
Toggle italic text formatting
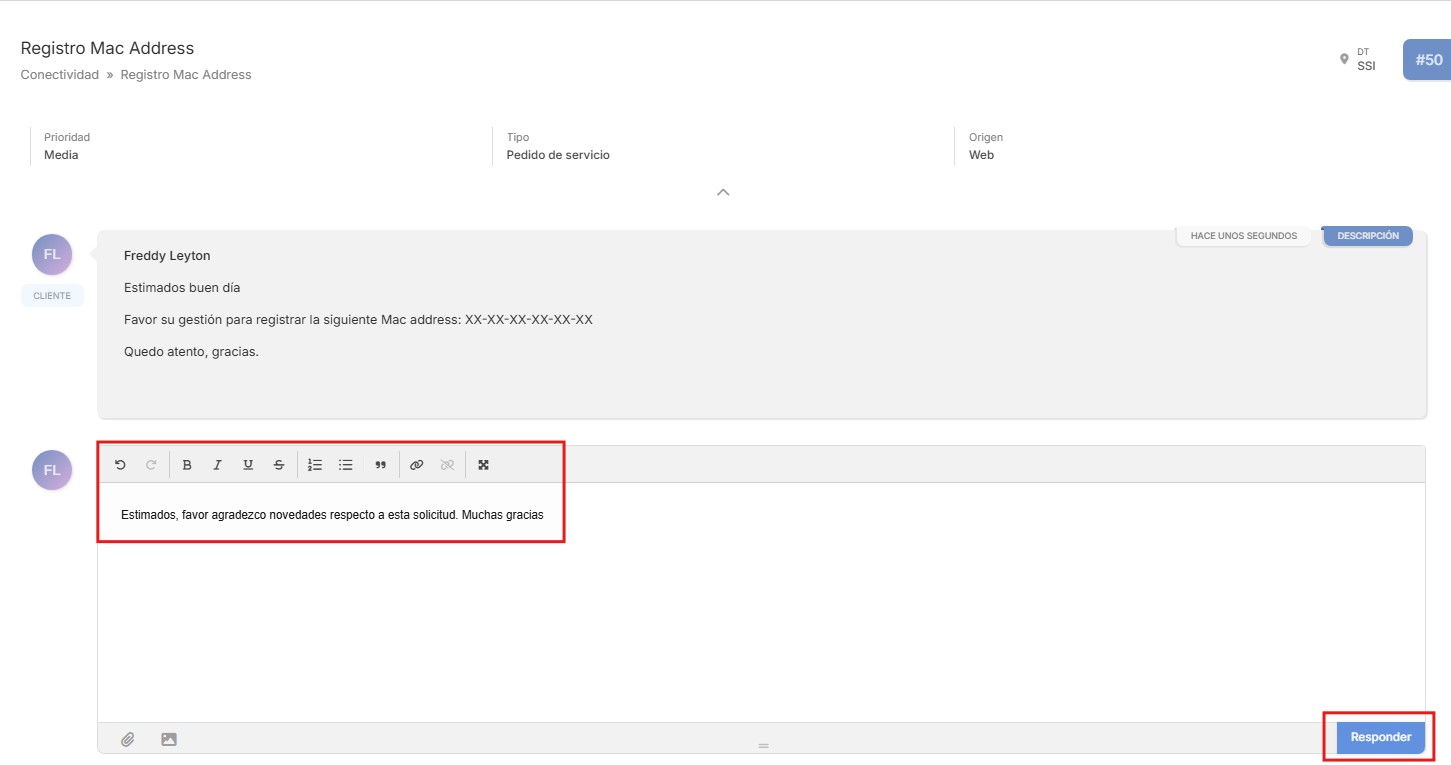(217, 465)
